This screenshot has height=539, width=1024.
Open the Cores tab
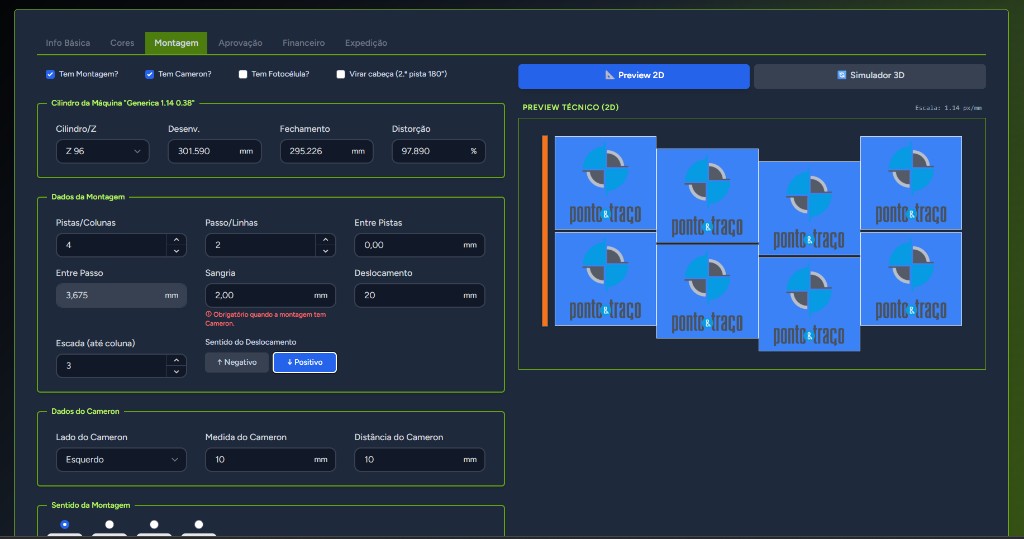[x=122, y=43]
